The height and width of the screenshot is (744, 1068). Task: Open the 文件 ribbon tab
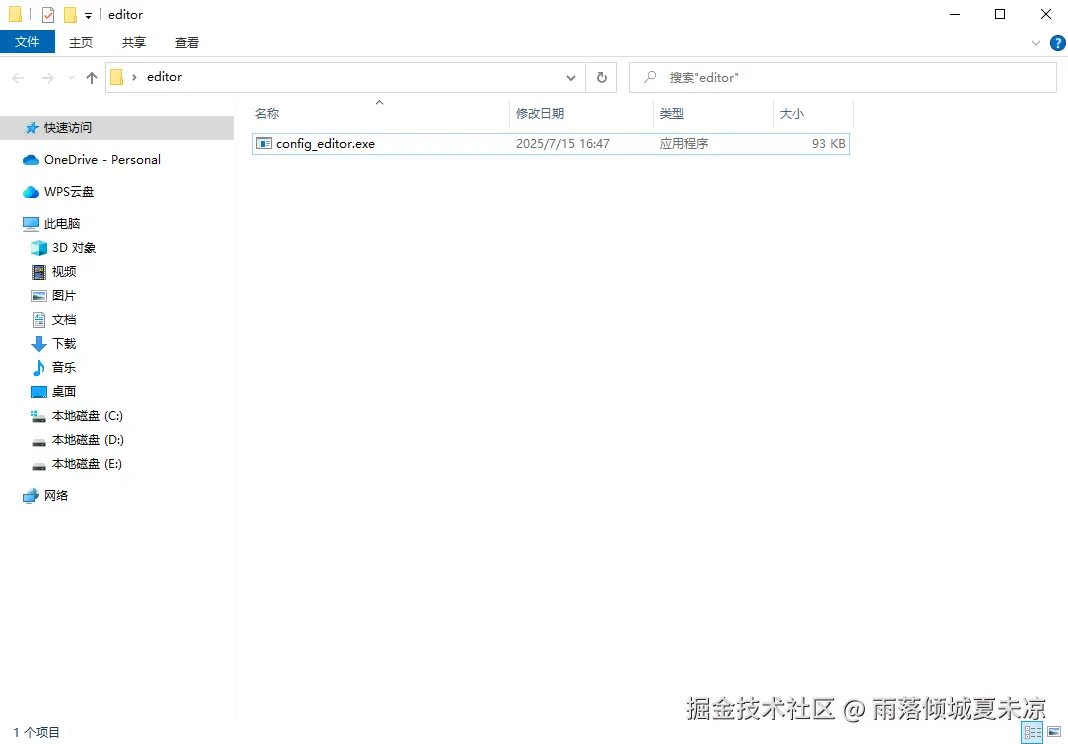point(27,42)
